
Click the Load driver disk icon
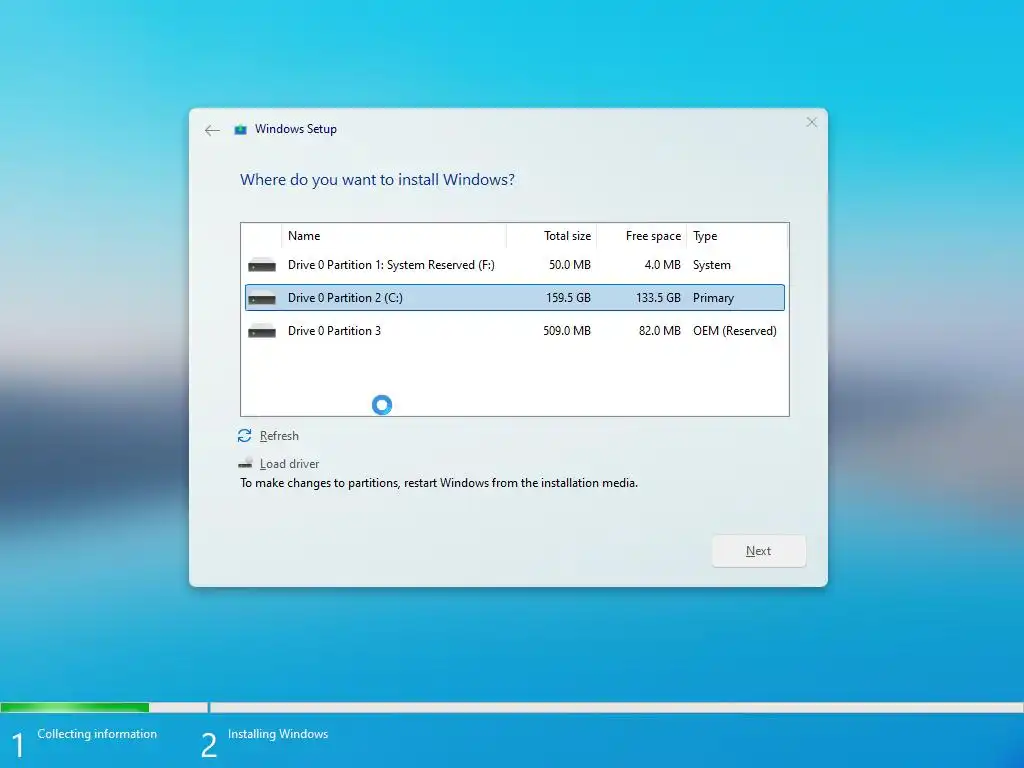point(246,463)
